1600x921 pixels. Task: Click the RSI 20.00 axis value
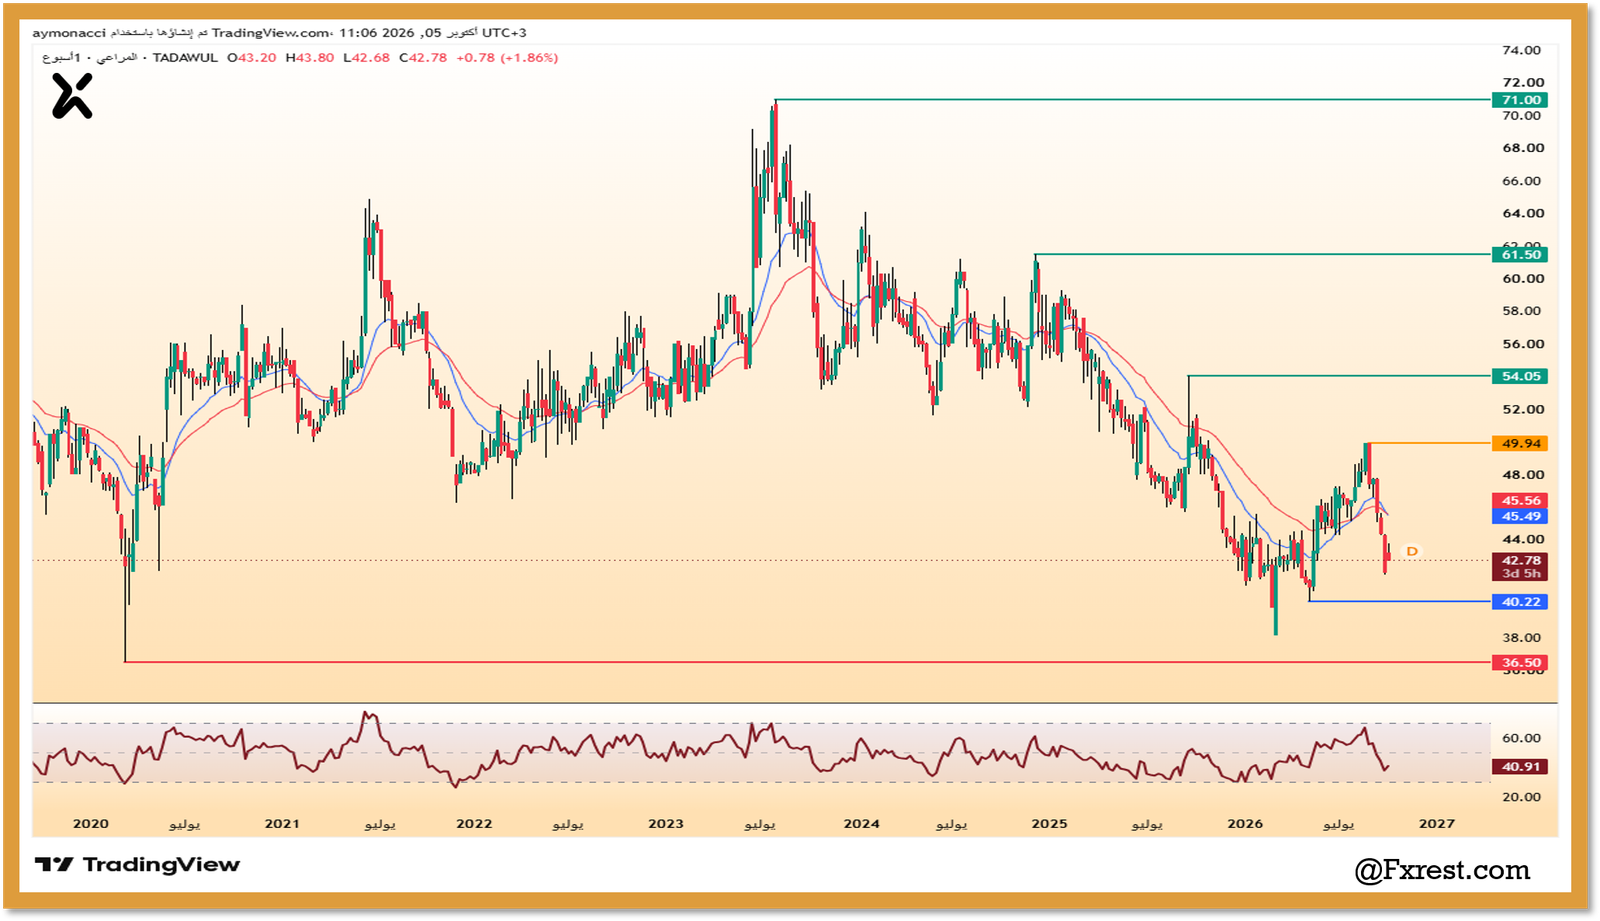click(x=1522, y=797)
